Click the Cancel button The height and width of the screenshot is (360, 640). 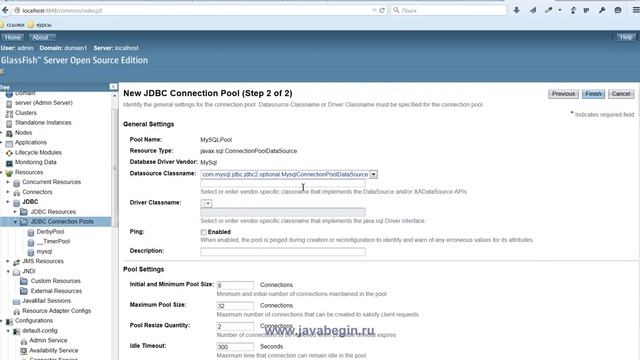click(621, 94)
